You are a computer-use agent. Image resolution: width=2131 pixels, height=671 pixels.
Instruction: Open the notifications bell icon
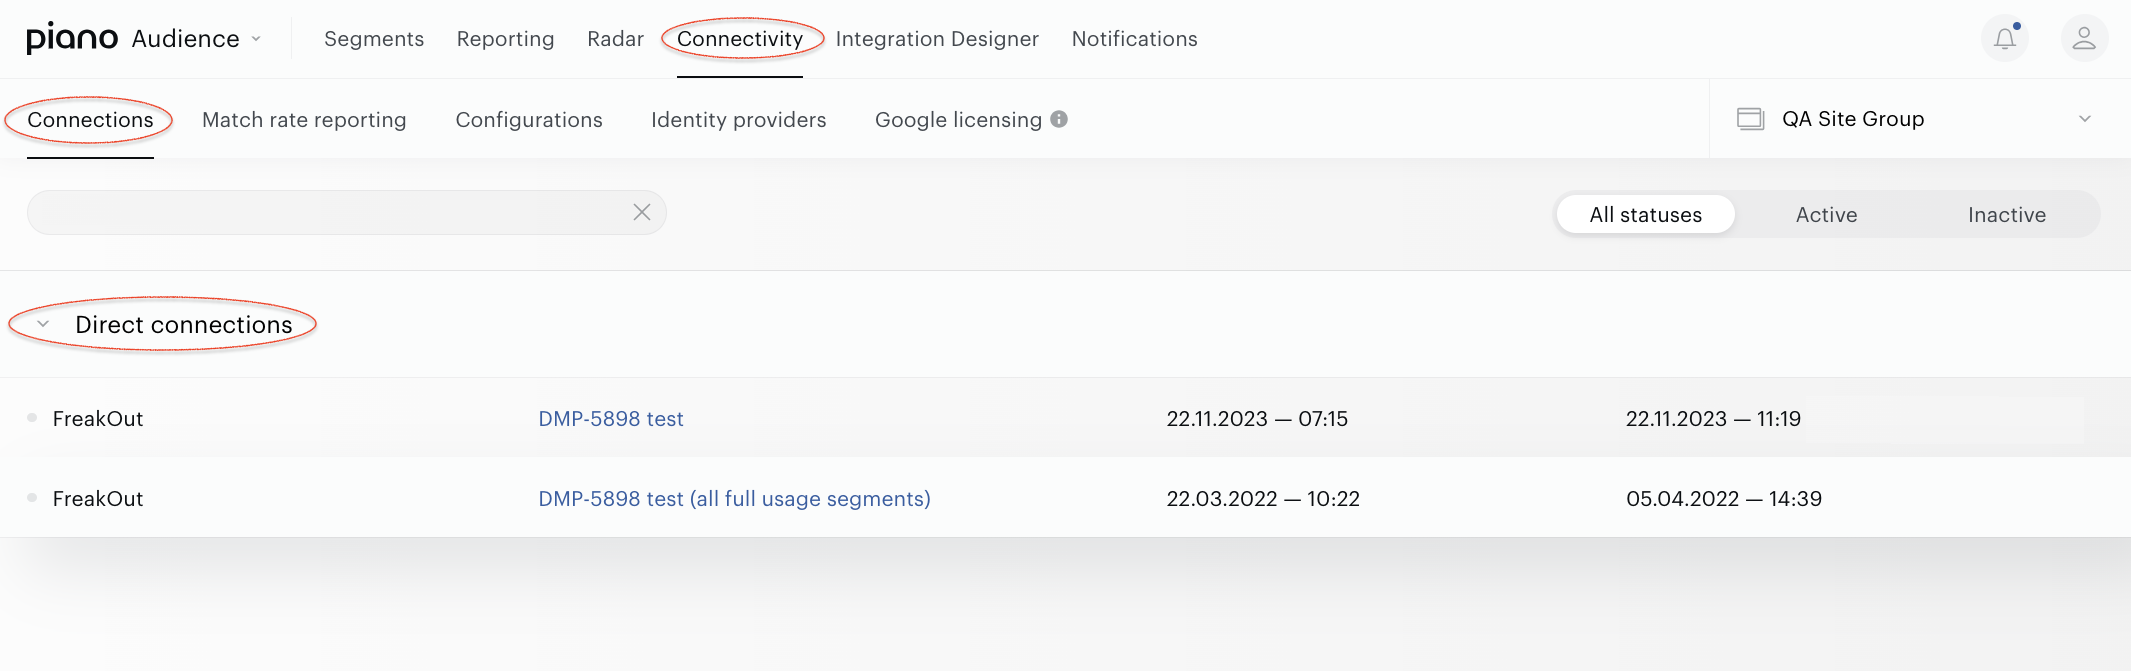(2005, 39)
